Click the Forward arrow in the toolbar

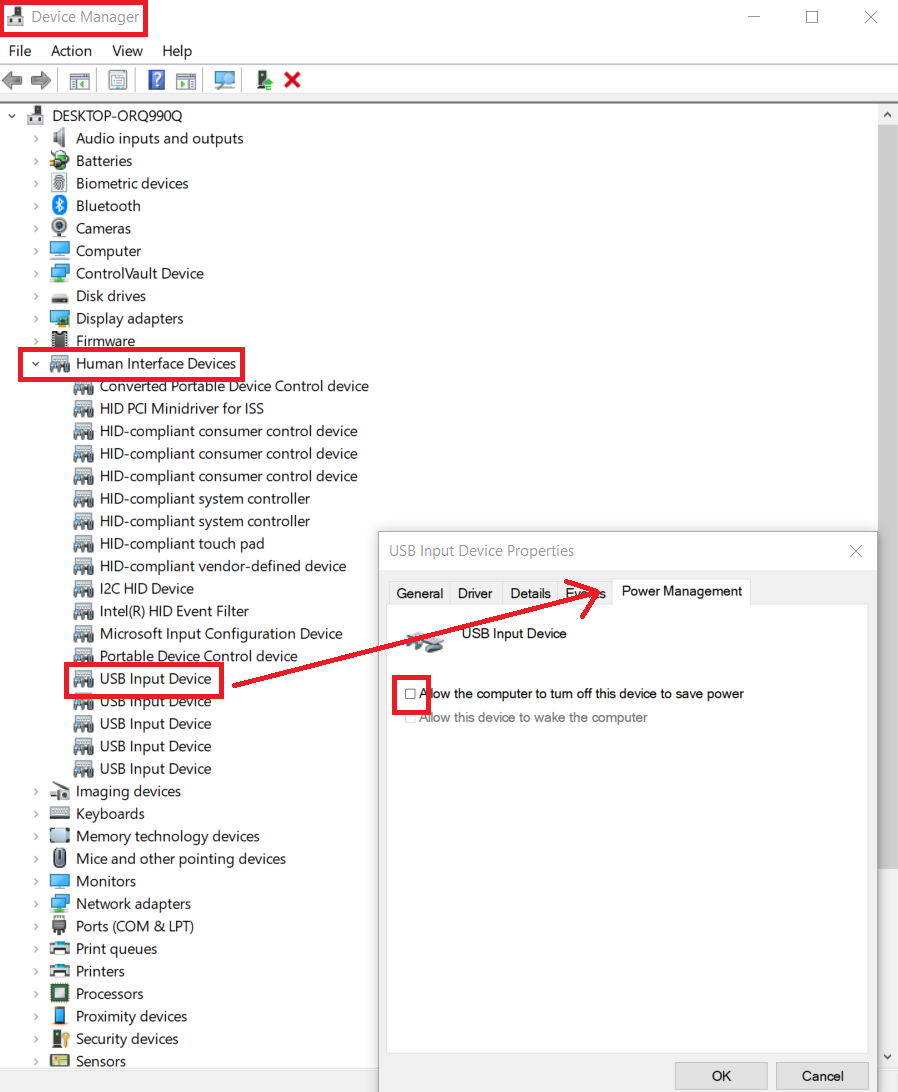[x=41, y=80]
